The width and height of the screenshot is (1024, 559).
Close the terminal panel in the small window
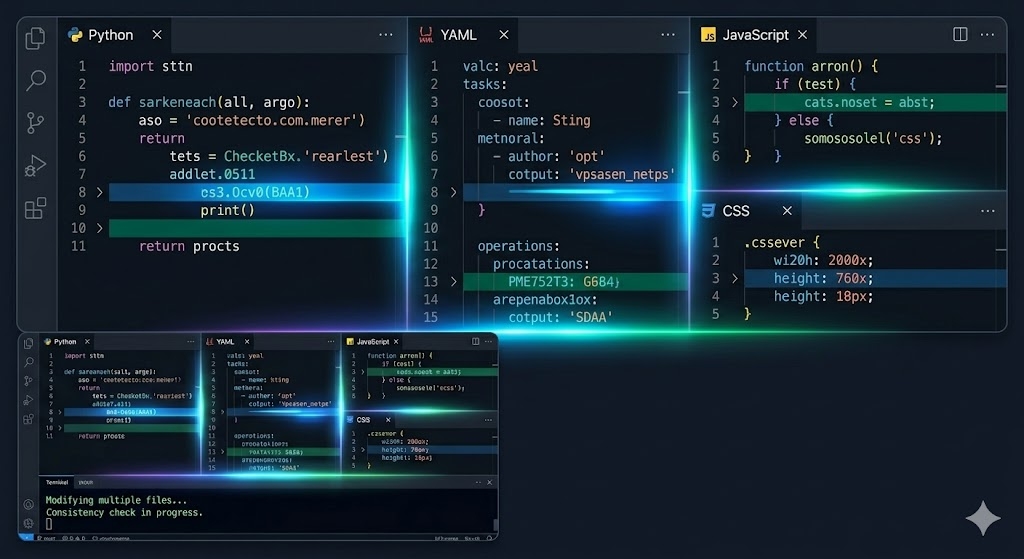click(489, 483)
